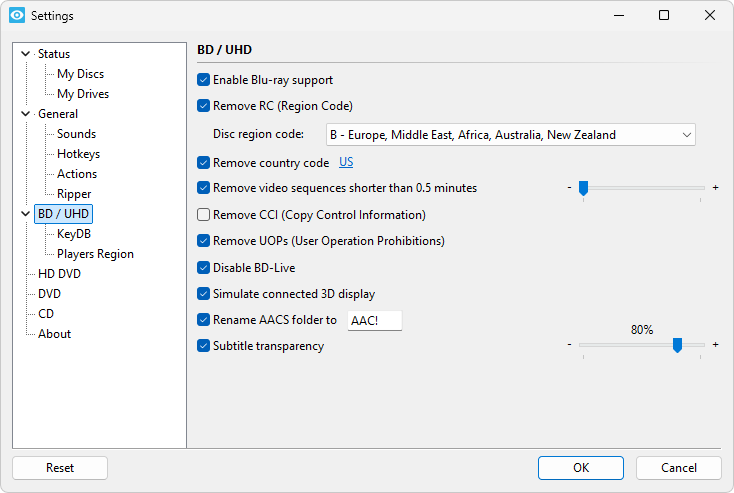Click the subtitle transparency slider handle

point(677,345)
